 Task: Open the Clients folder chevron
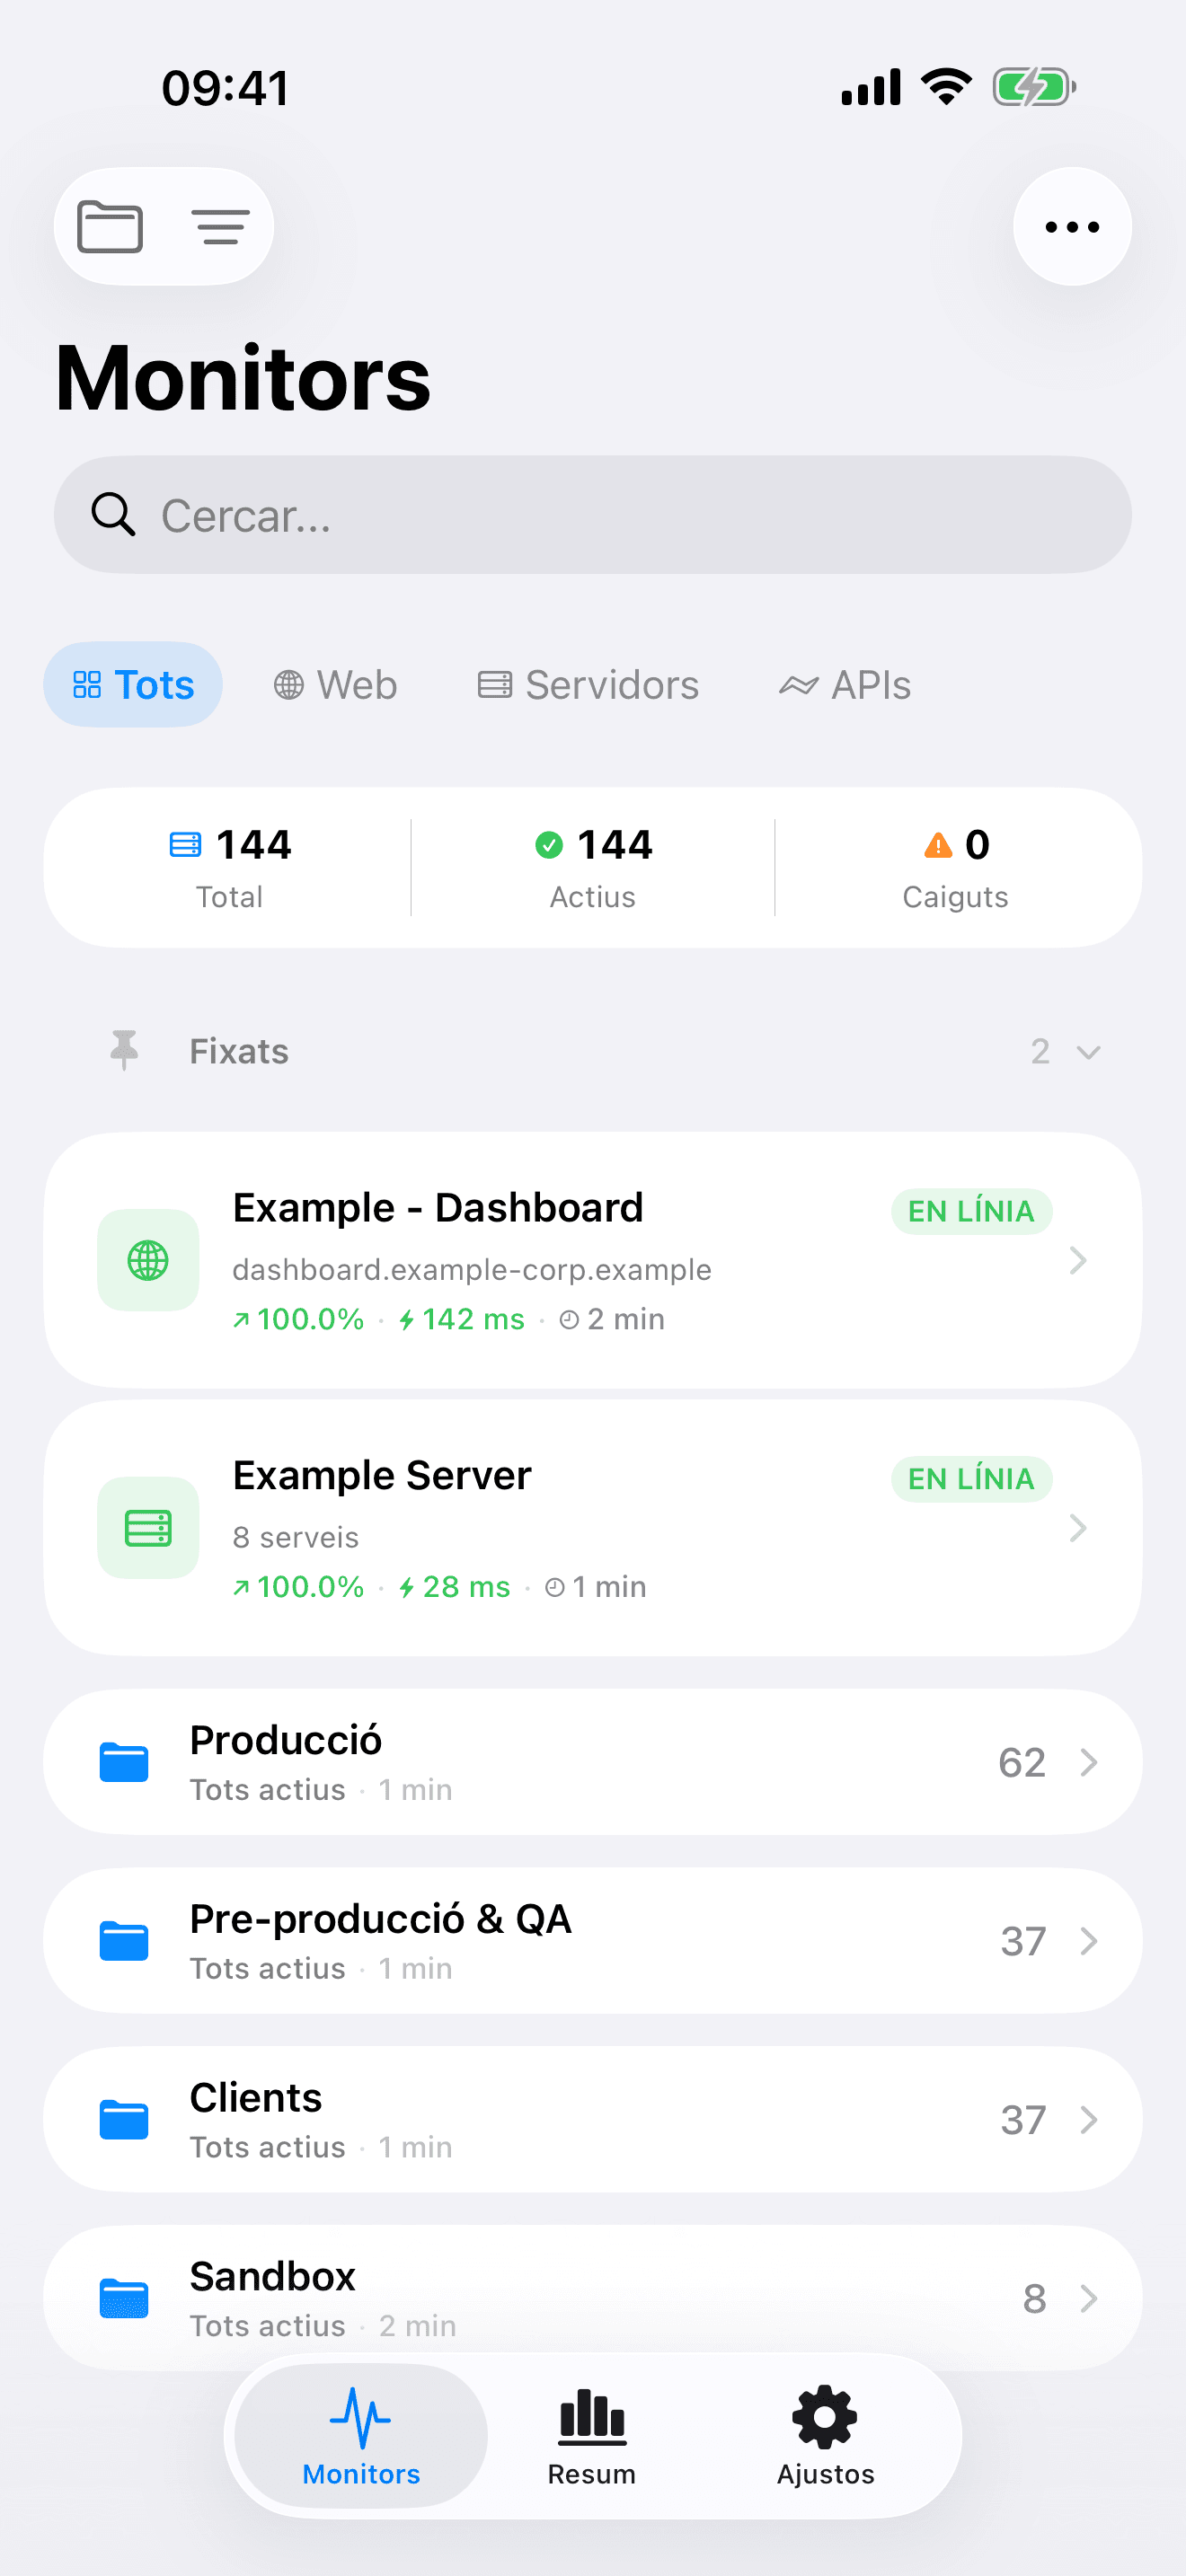[1089, 2120]
